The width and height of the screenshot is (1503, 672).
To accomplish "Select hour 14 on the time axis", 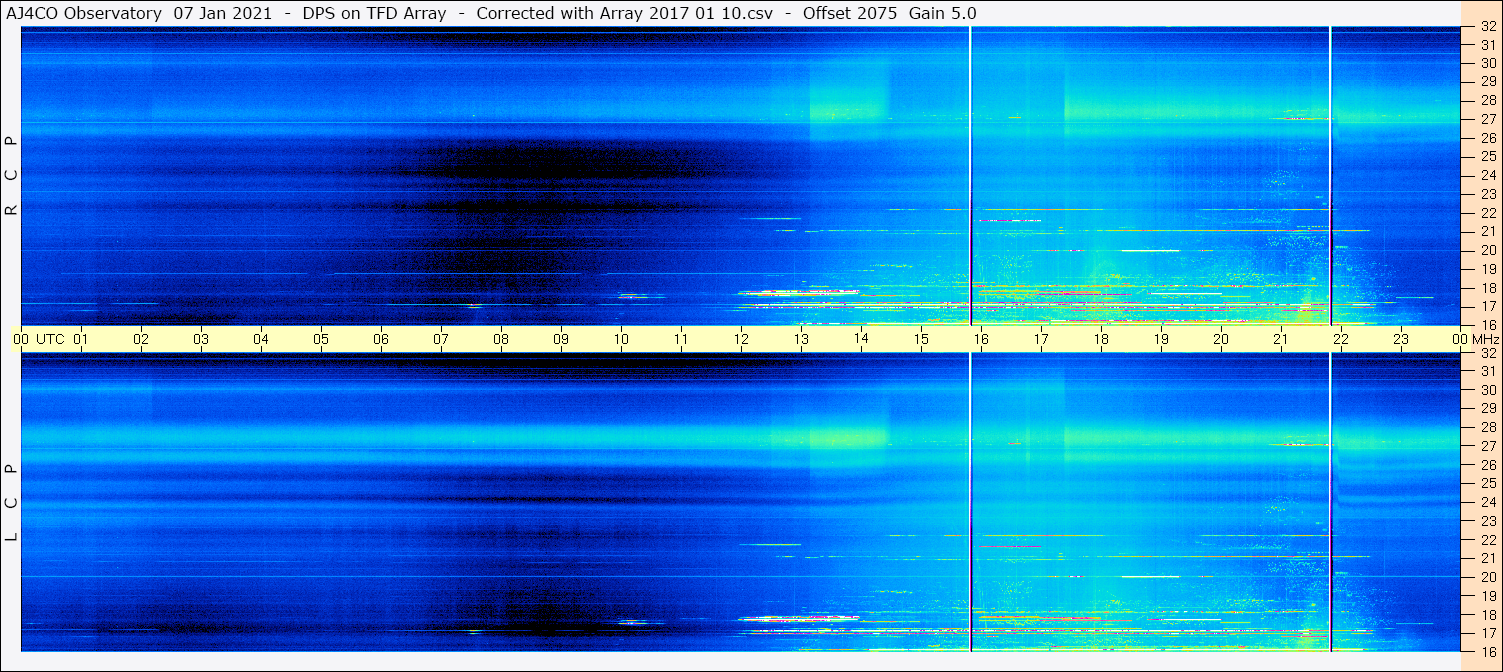I will tap(861, 339).
